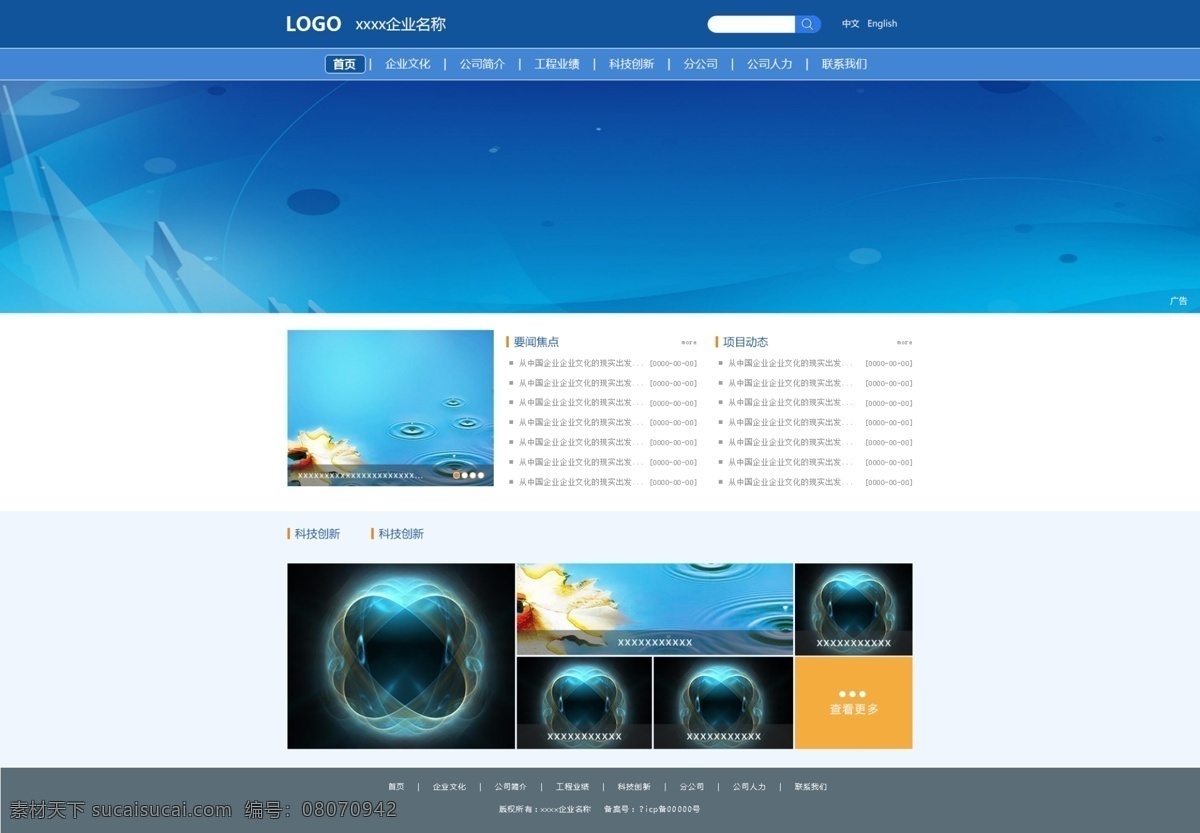The image size is (1200, 833).
Task: Open 公司人力 from the top menu
Action: pos(770,64)
